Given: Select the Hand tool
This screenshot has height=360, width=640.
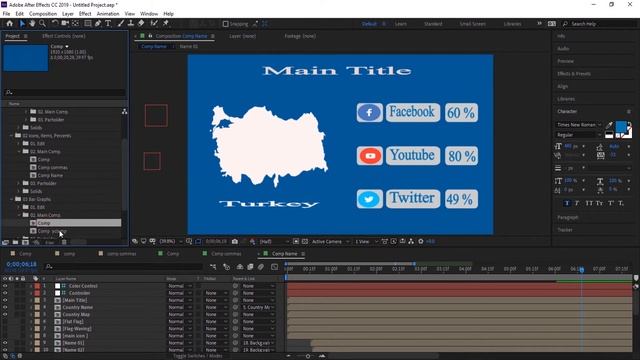Looking at the screenshot, I should point(32,24).
